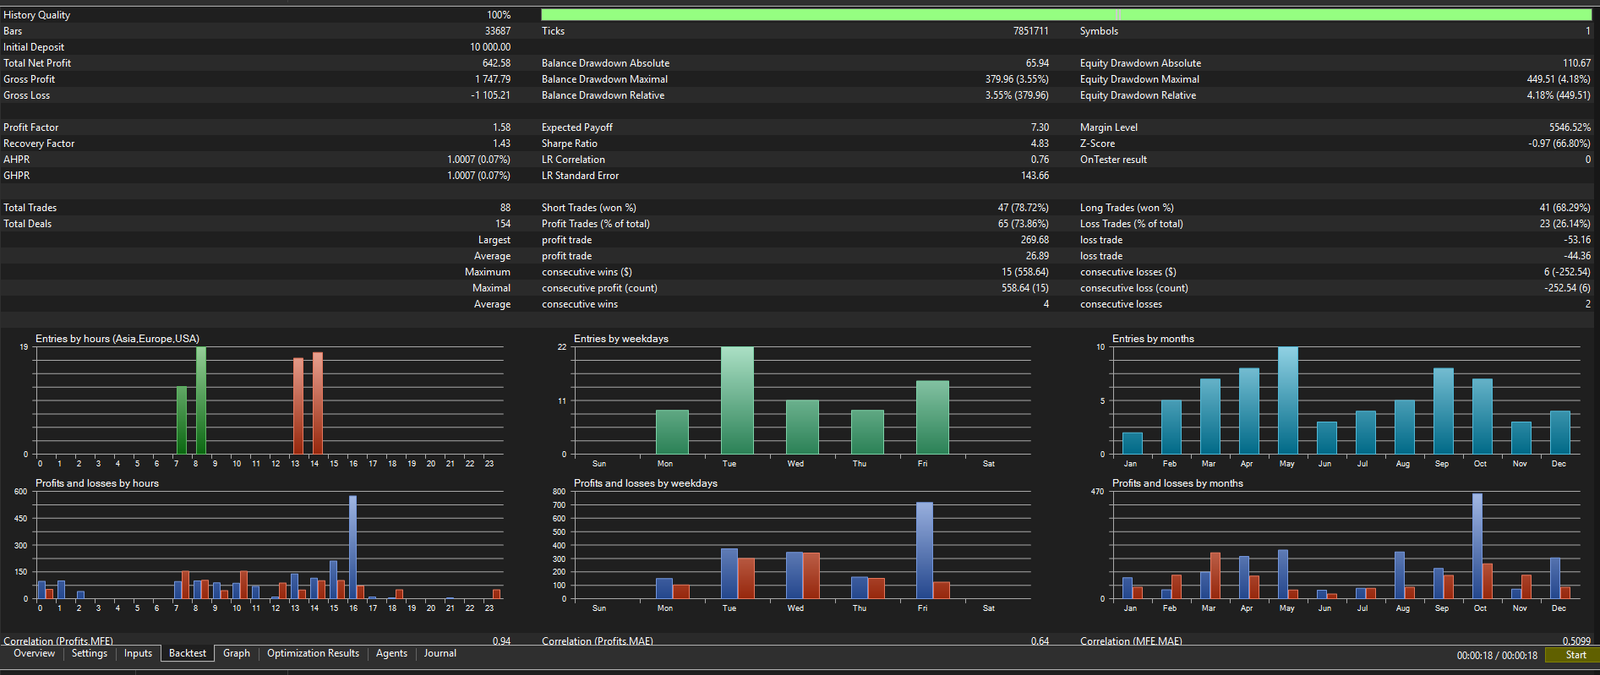Click the LR Correlation value 0.76
The image size is (1600, 675).
1040,159
